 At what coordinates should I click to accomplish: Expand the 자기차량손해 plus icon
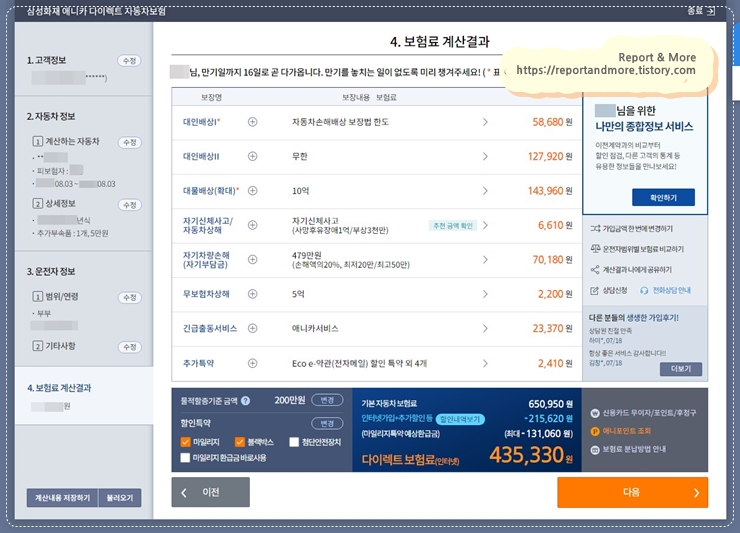[252, 260]
